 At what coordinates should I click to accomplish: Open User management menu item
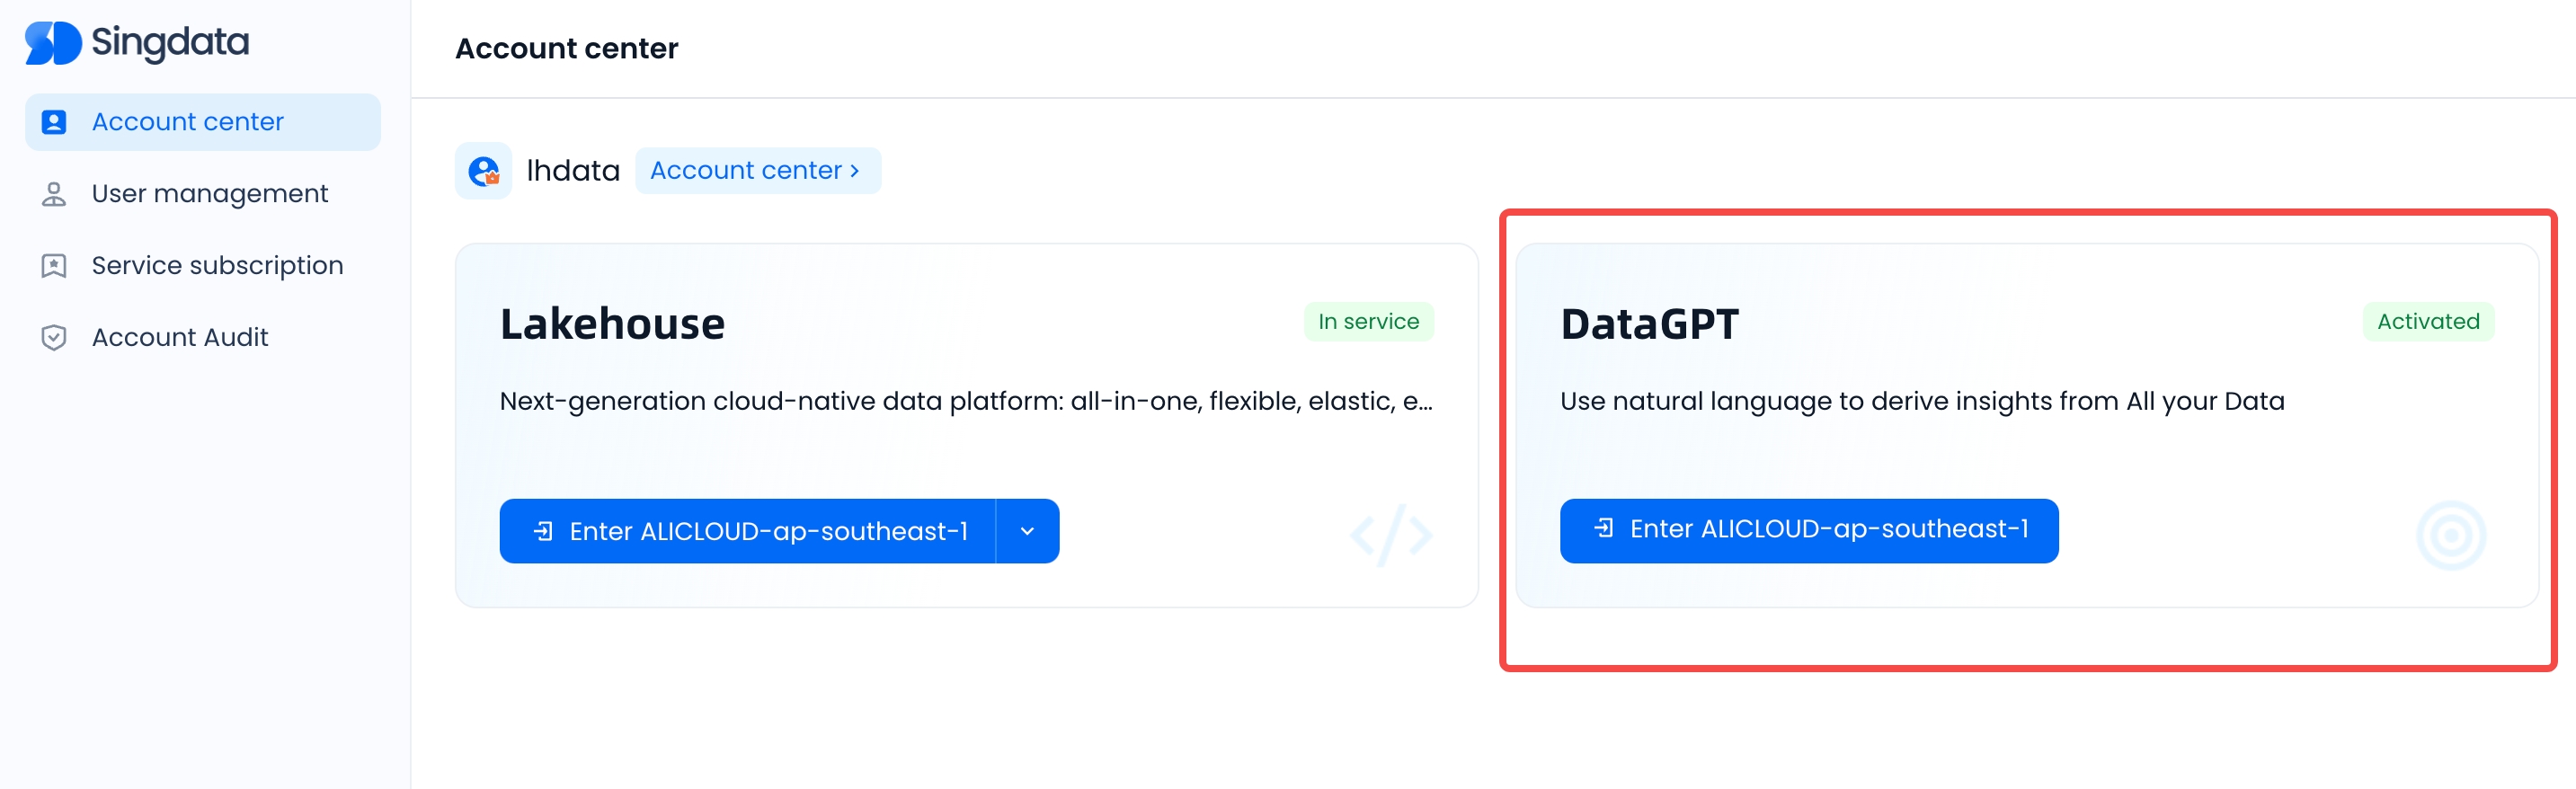[209, 194]
